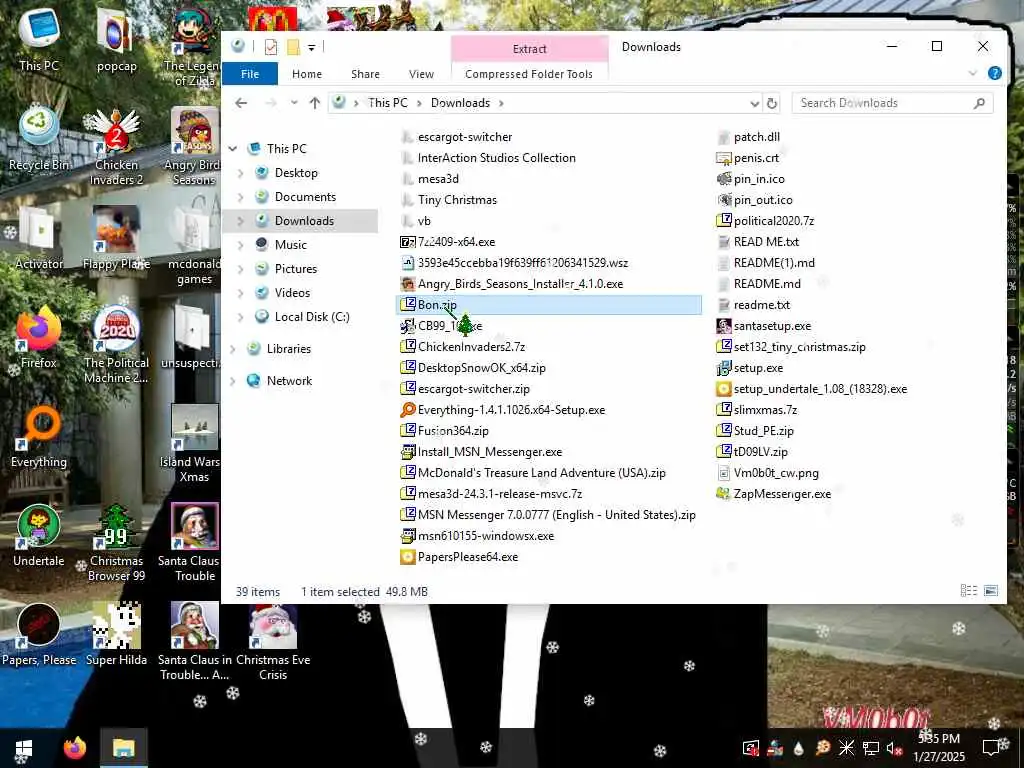Screen dimensions: 1024x768
Task: Click the taskbar clock and date
Action: [939, 748]
